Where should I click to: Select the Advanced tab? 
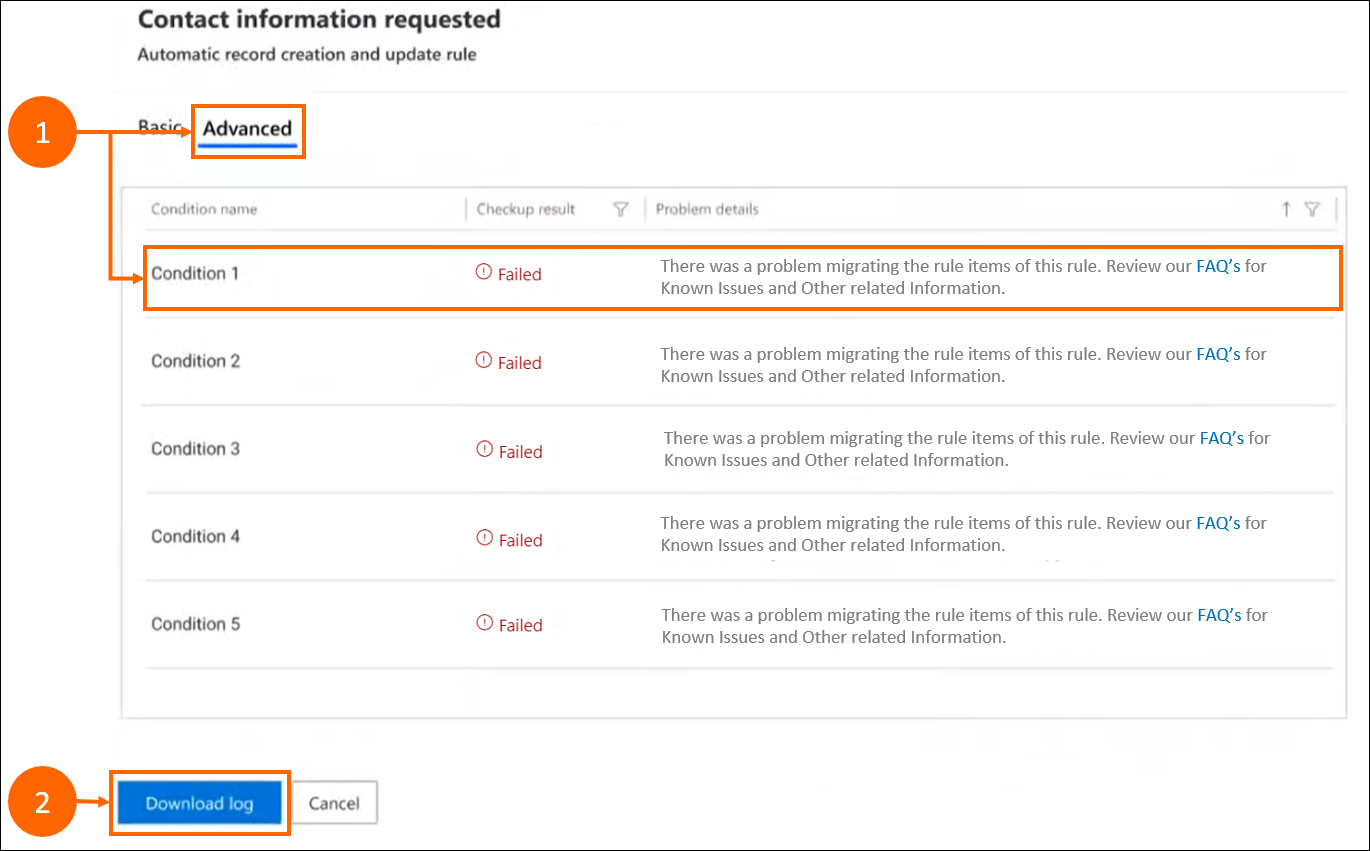[247, 128]
